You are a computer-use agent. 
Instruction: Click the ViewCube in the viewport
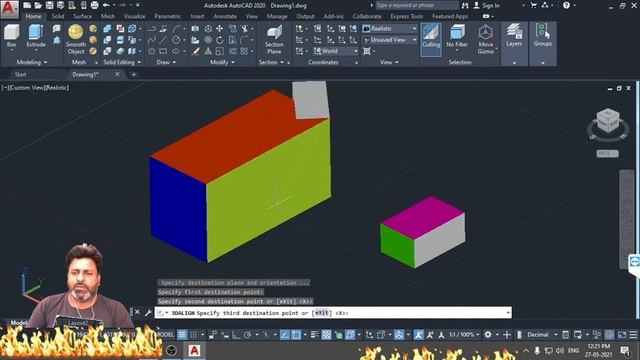coord(608,120)
